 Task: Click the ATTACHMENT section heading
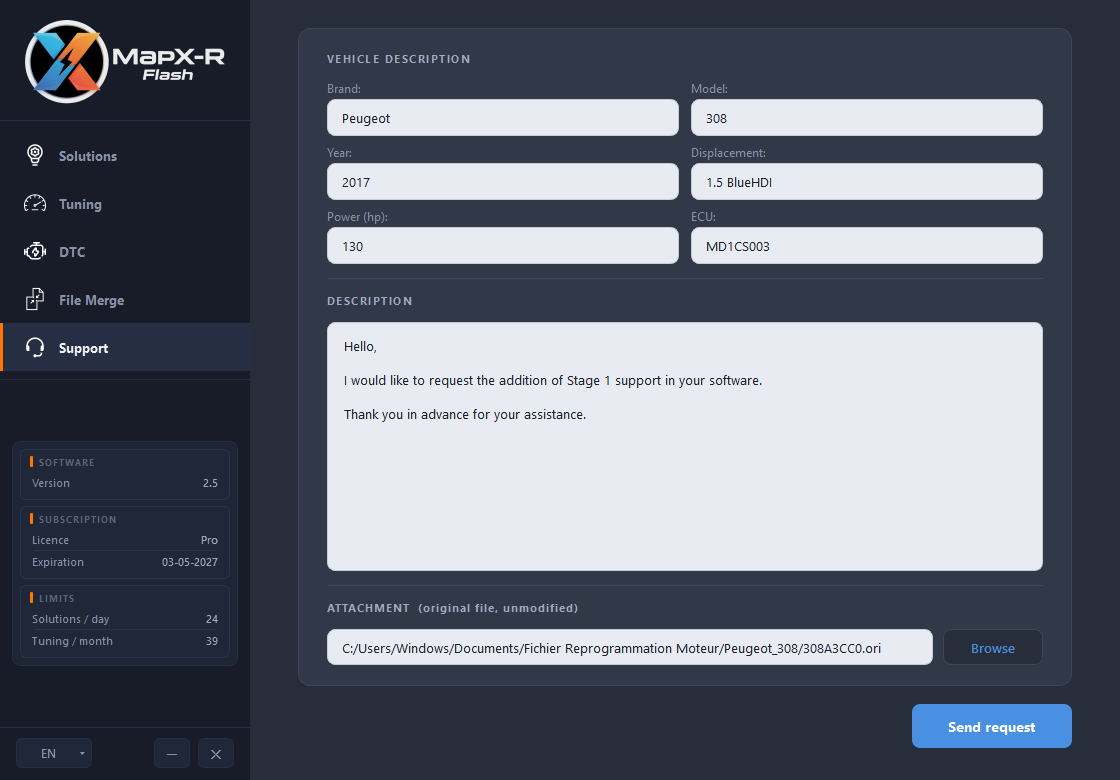368,608
